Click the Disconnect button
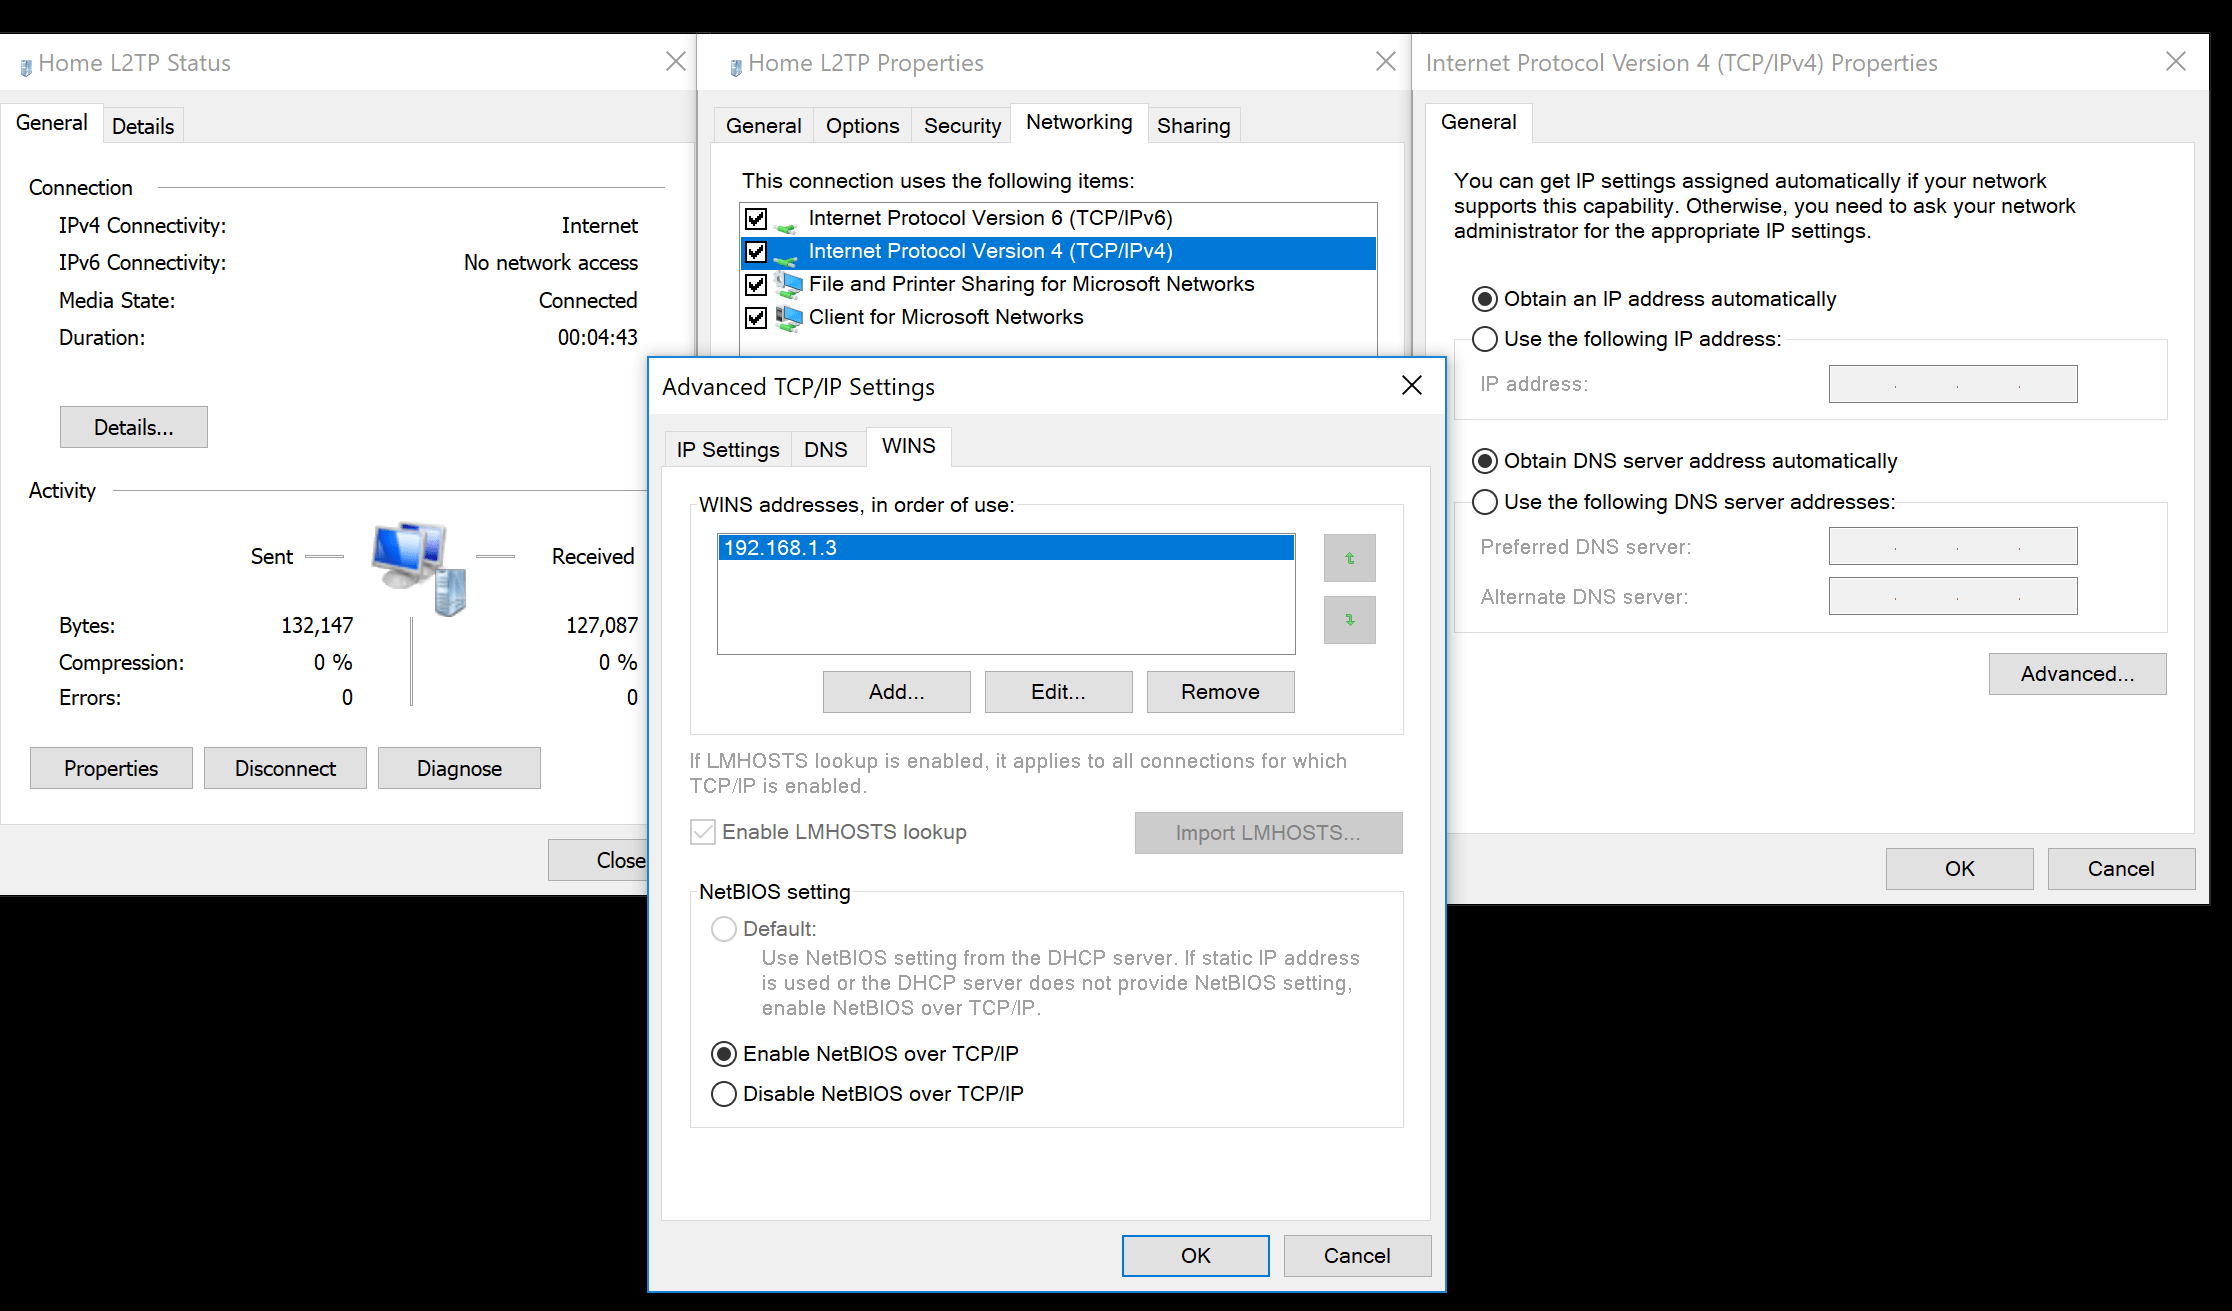Viewport: 2232px width, 1311px height. [284, 768]
